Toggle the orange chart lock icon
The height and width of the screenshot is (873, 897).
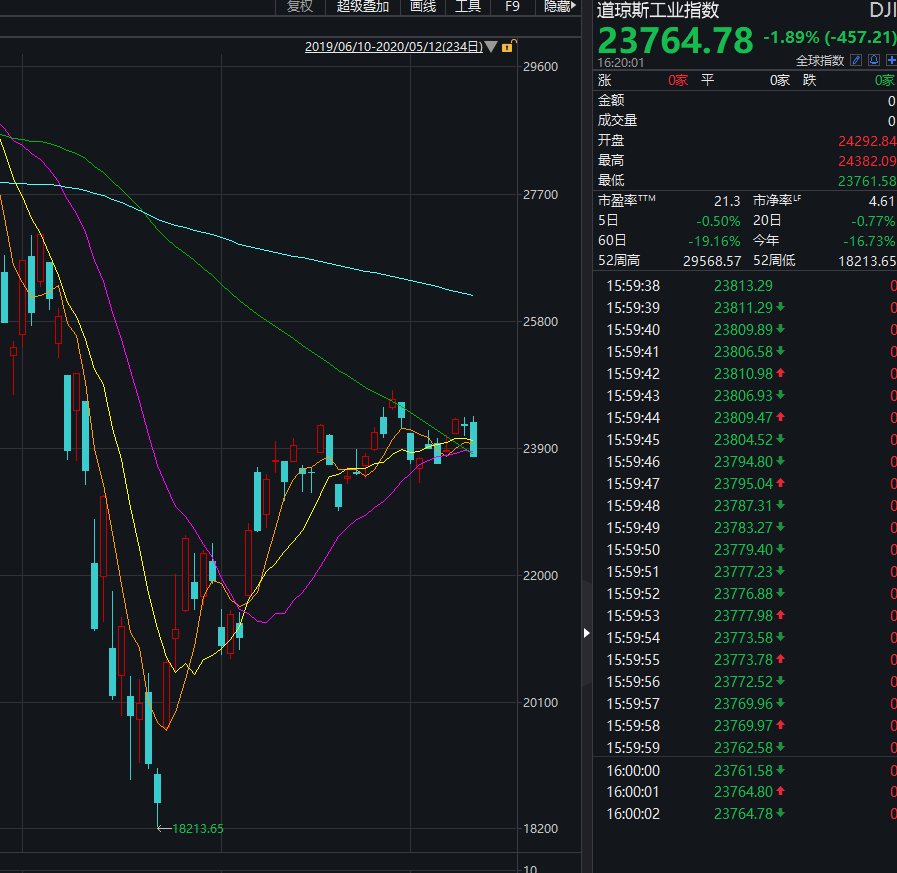pyautogui.click(x=507, y=47)
